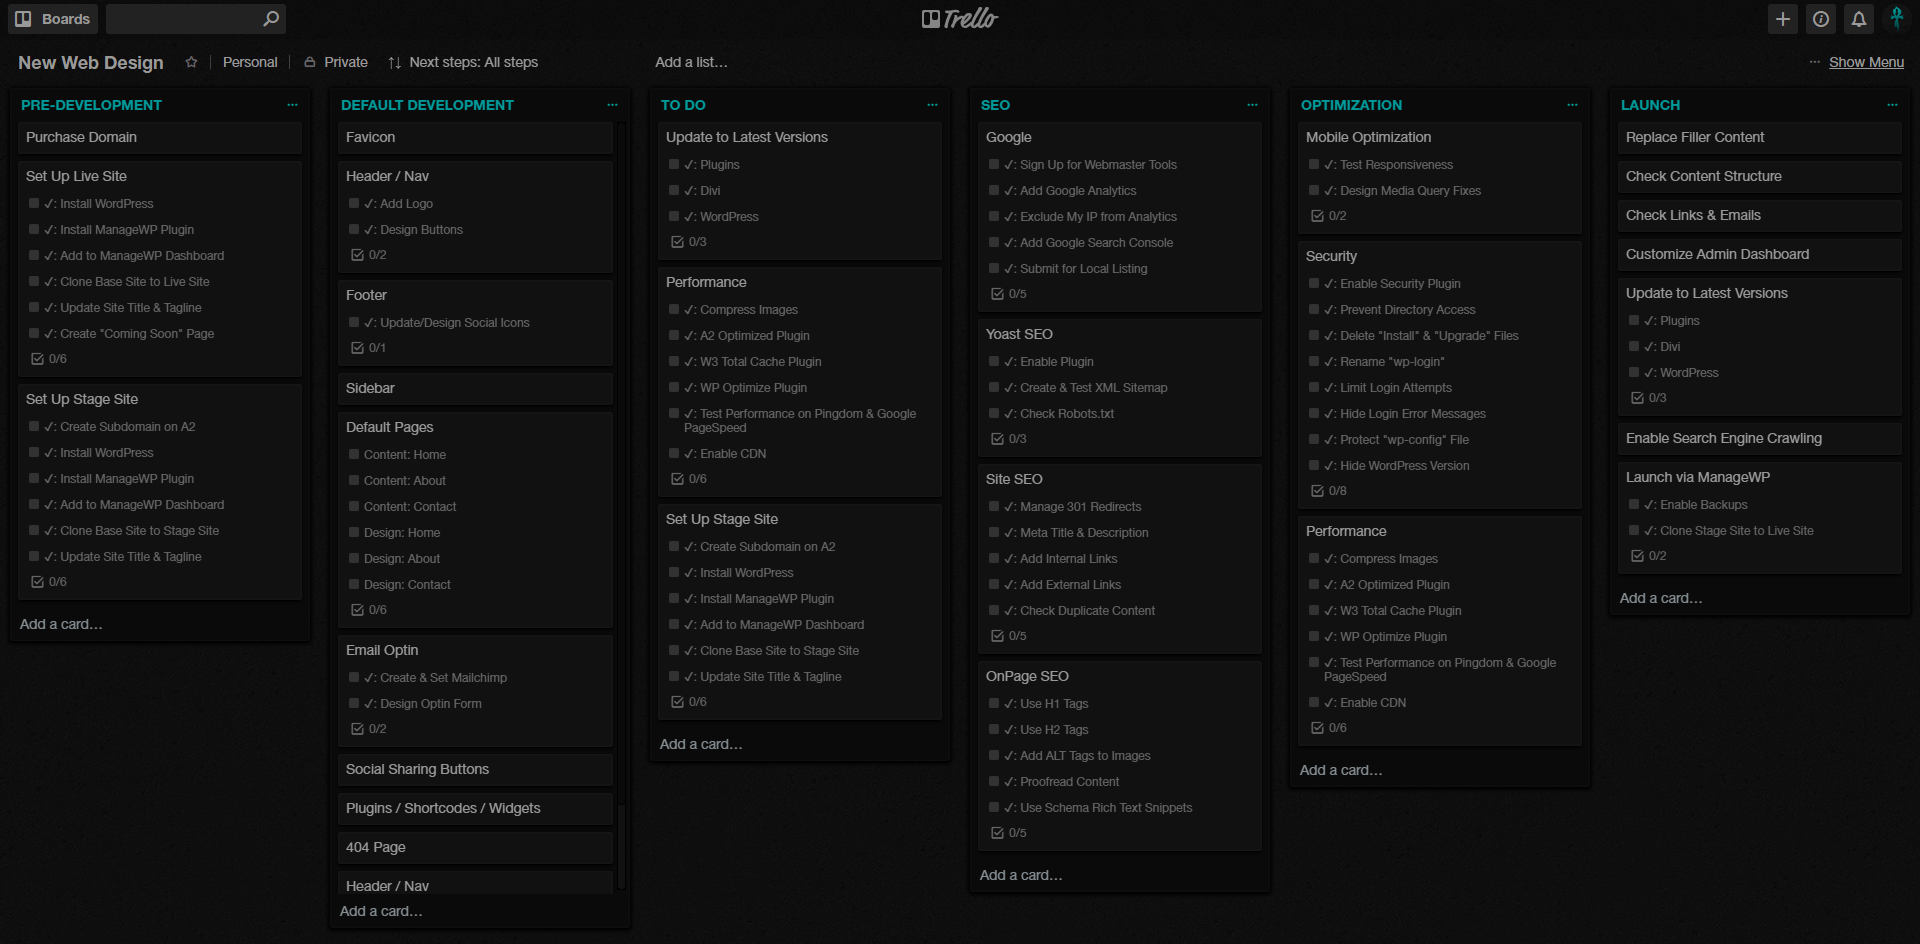Screen dimensions: 1920x944
Task: Check Install WordPress under Set Up Live Site
Action: (x=34, y=203)
